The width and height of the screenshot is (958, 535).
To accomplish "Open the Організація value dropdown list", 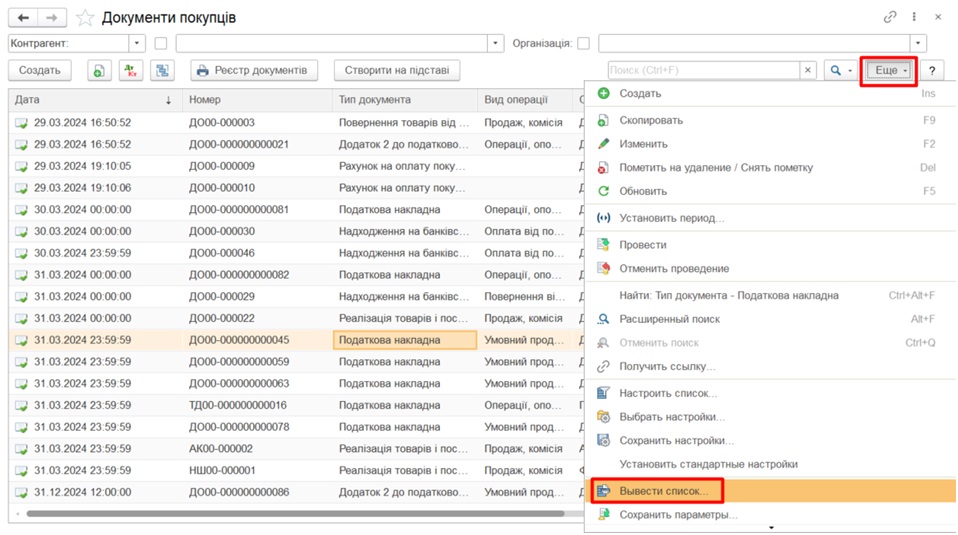I will 918,43.
